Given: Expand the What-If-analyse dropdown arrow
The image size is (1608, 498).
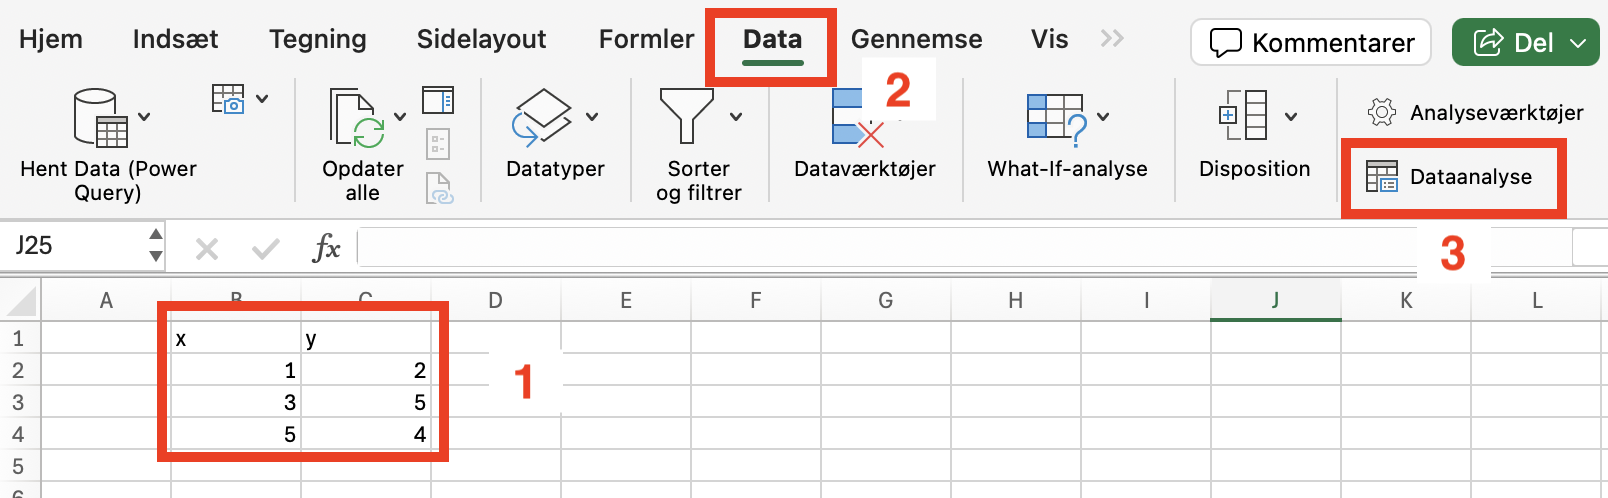Looking at the screenshot, I should pyautogui.click(x=1103, y=117).
